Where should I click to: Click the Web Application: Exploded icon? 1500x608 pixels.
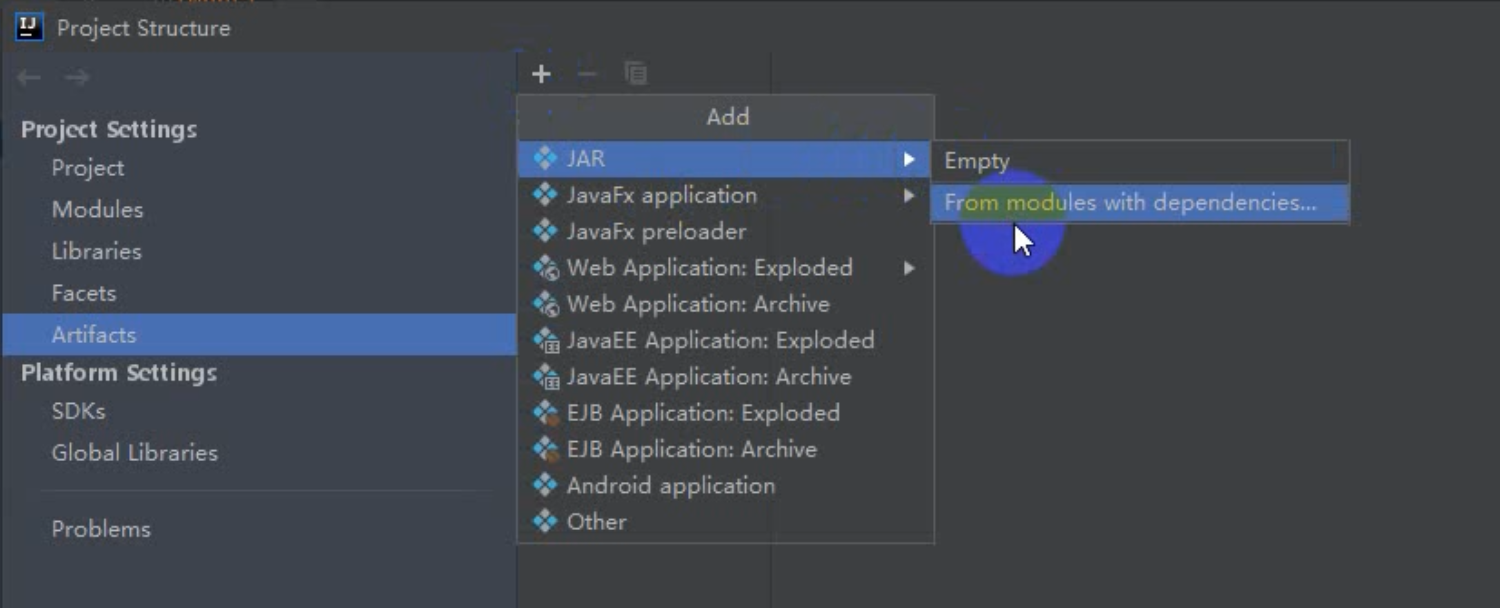(545, 267)
